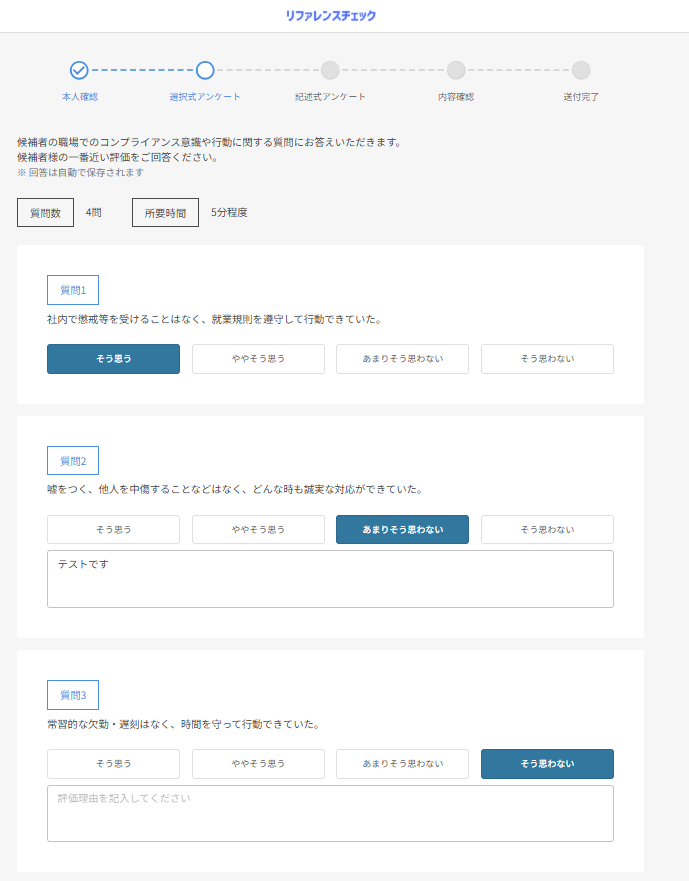Click the question 2 text area containing テストです
This screenshot has width=689, height=881.
330,579
